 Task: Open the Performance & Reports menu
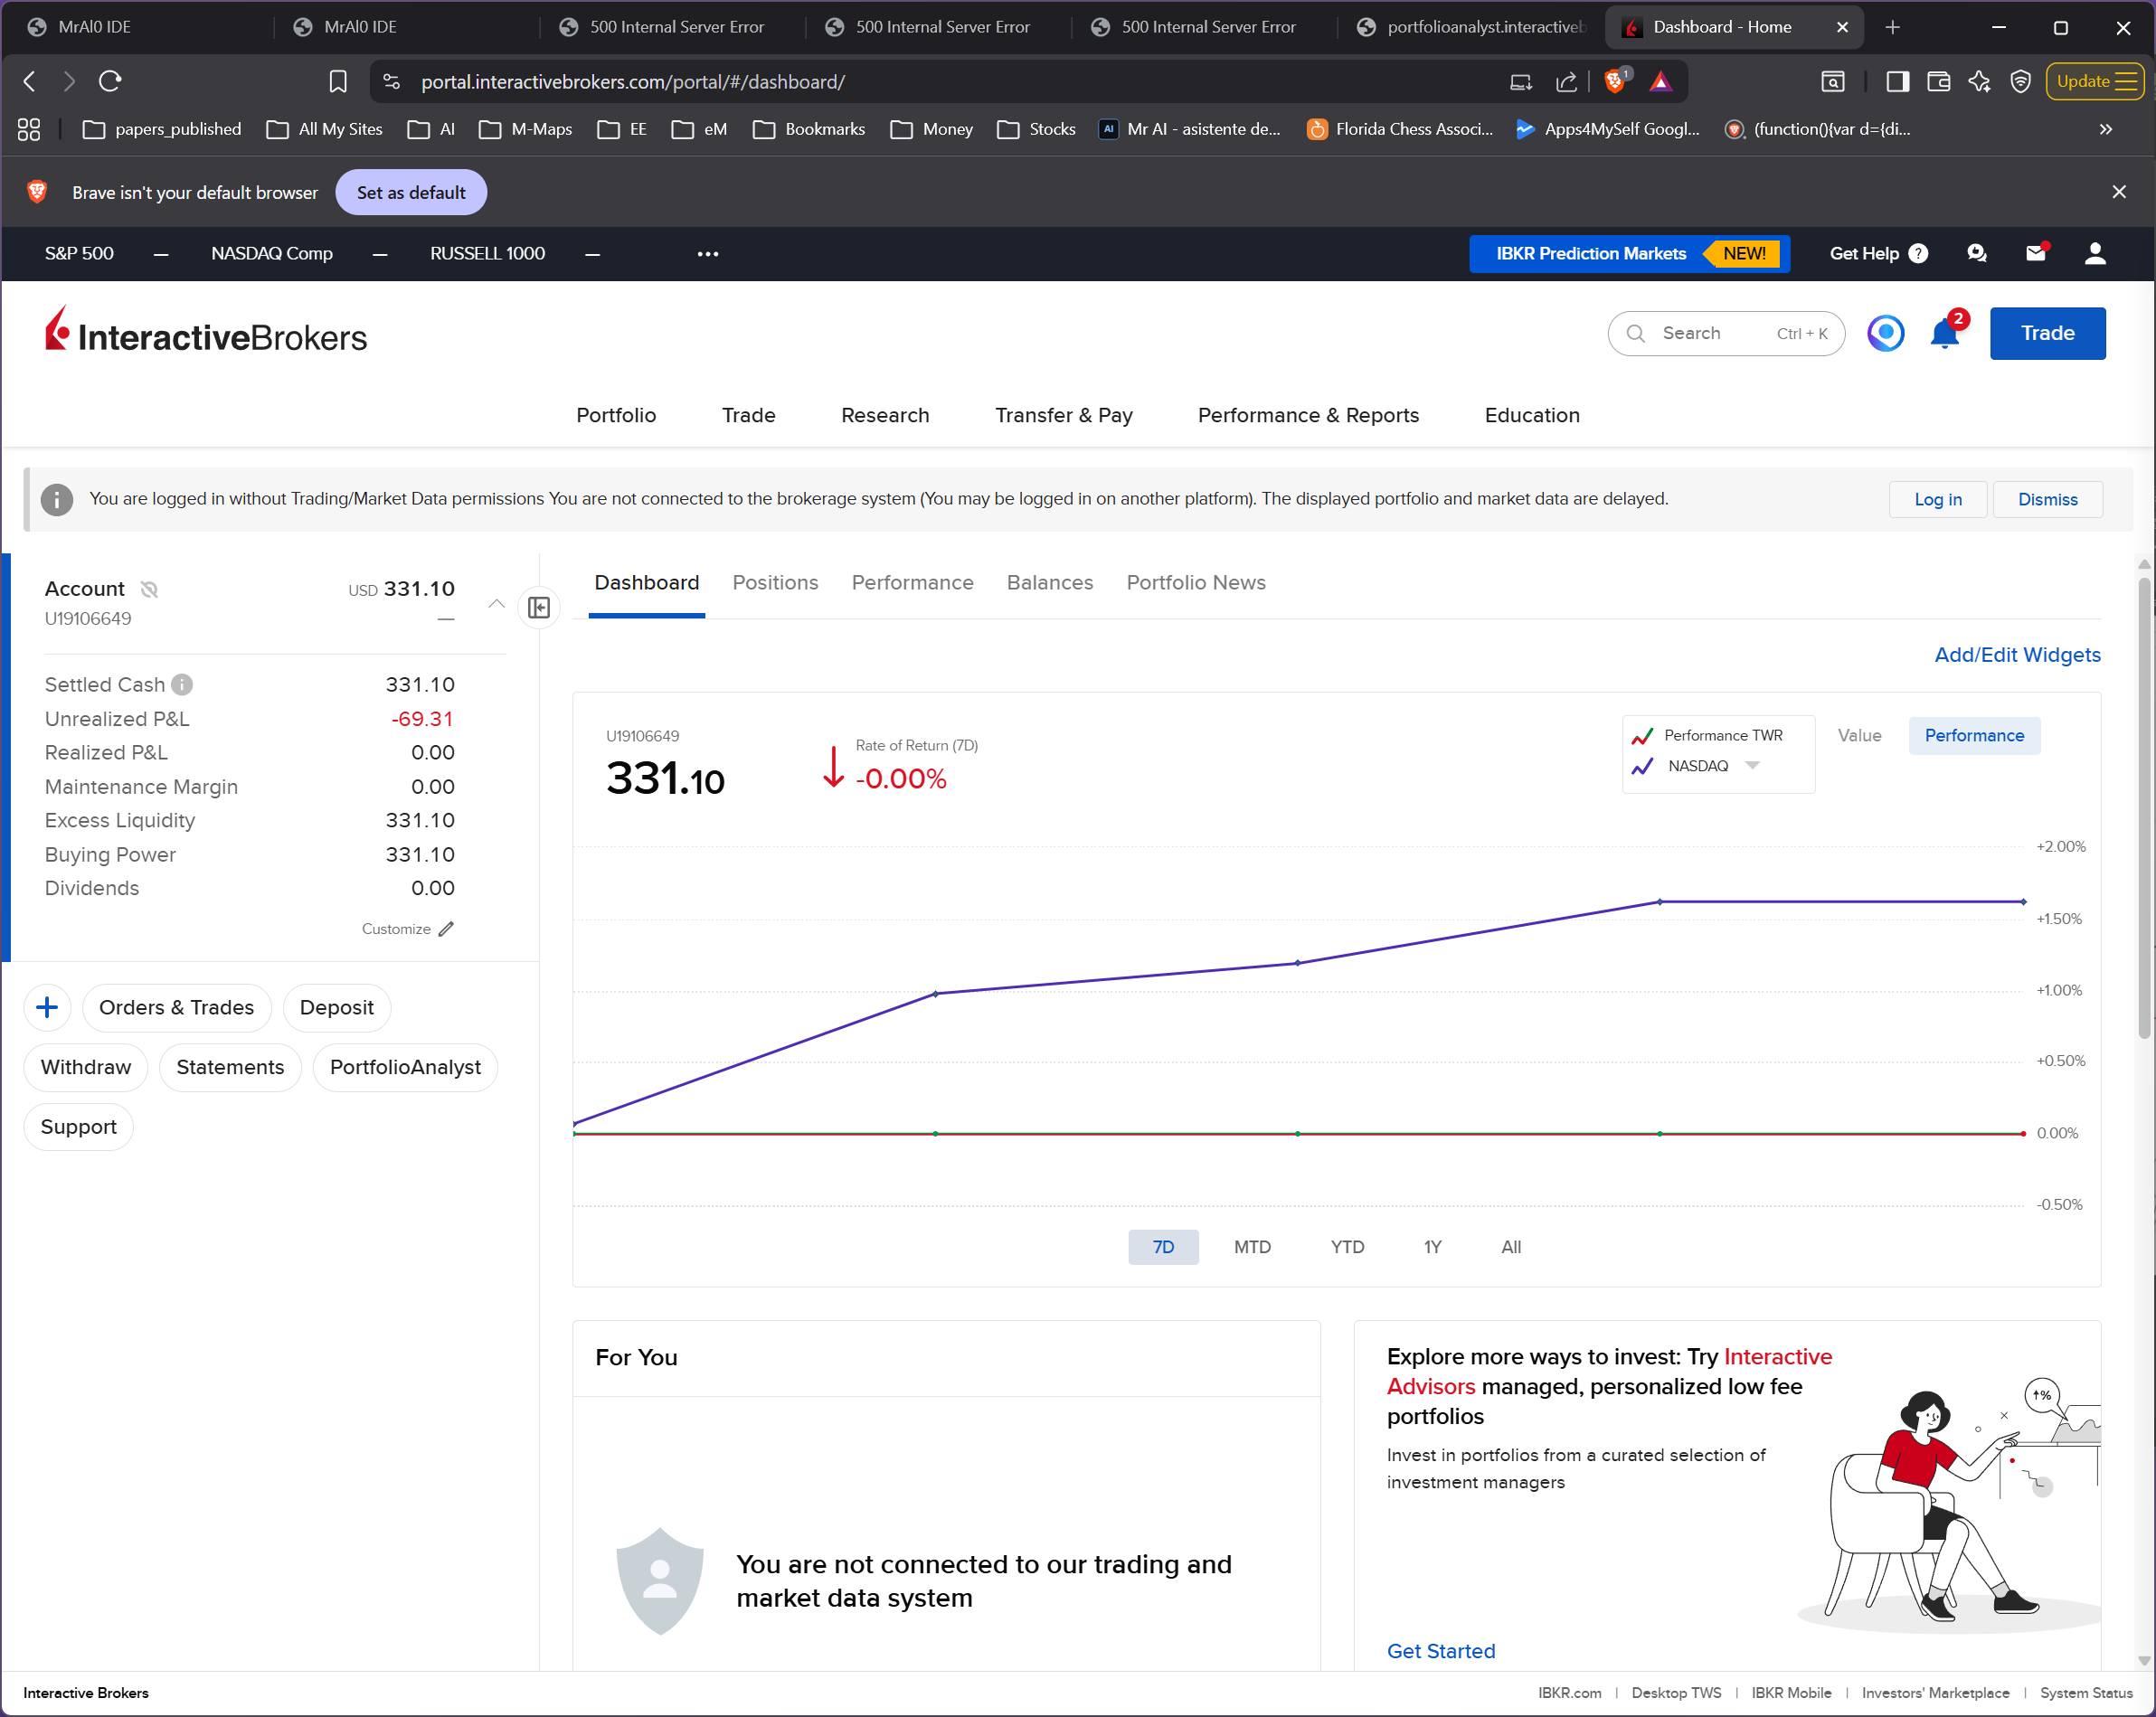1308,415
